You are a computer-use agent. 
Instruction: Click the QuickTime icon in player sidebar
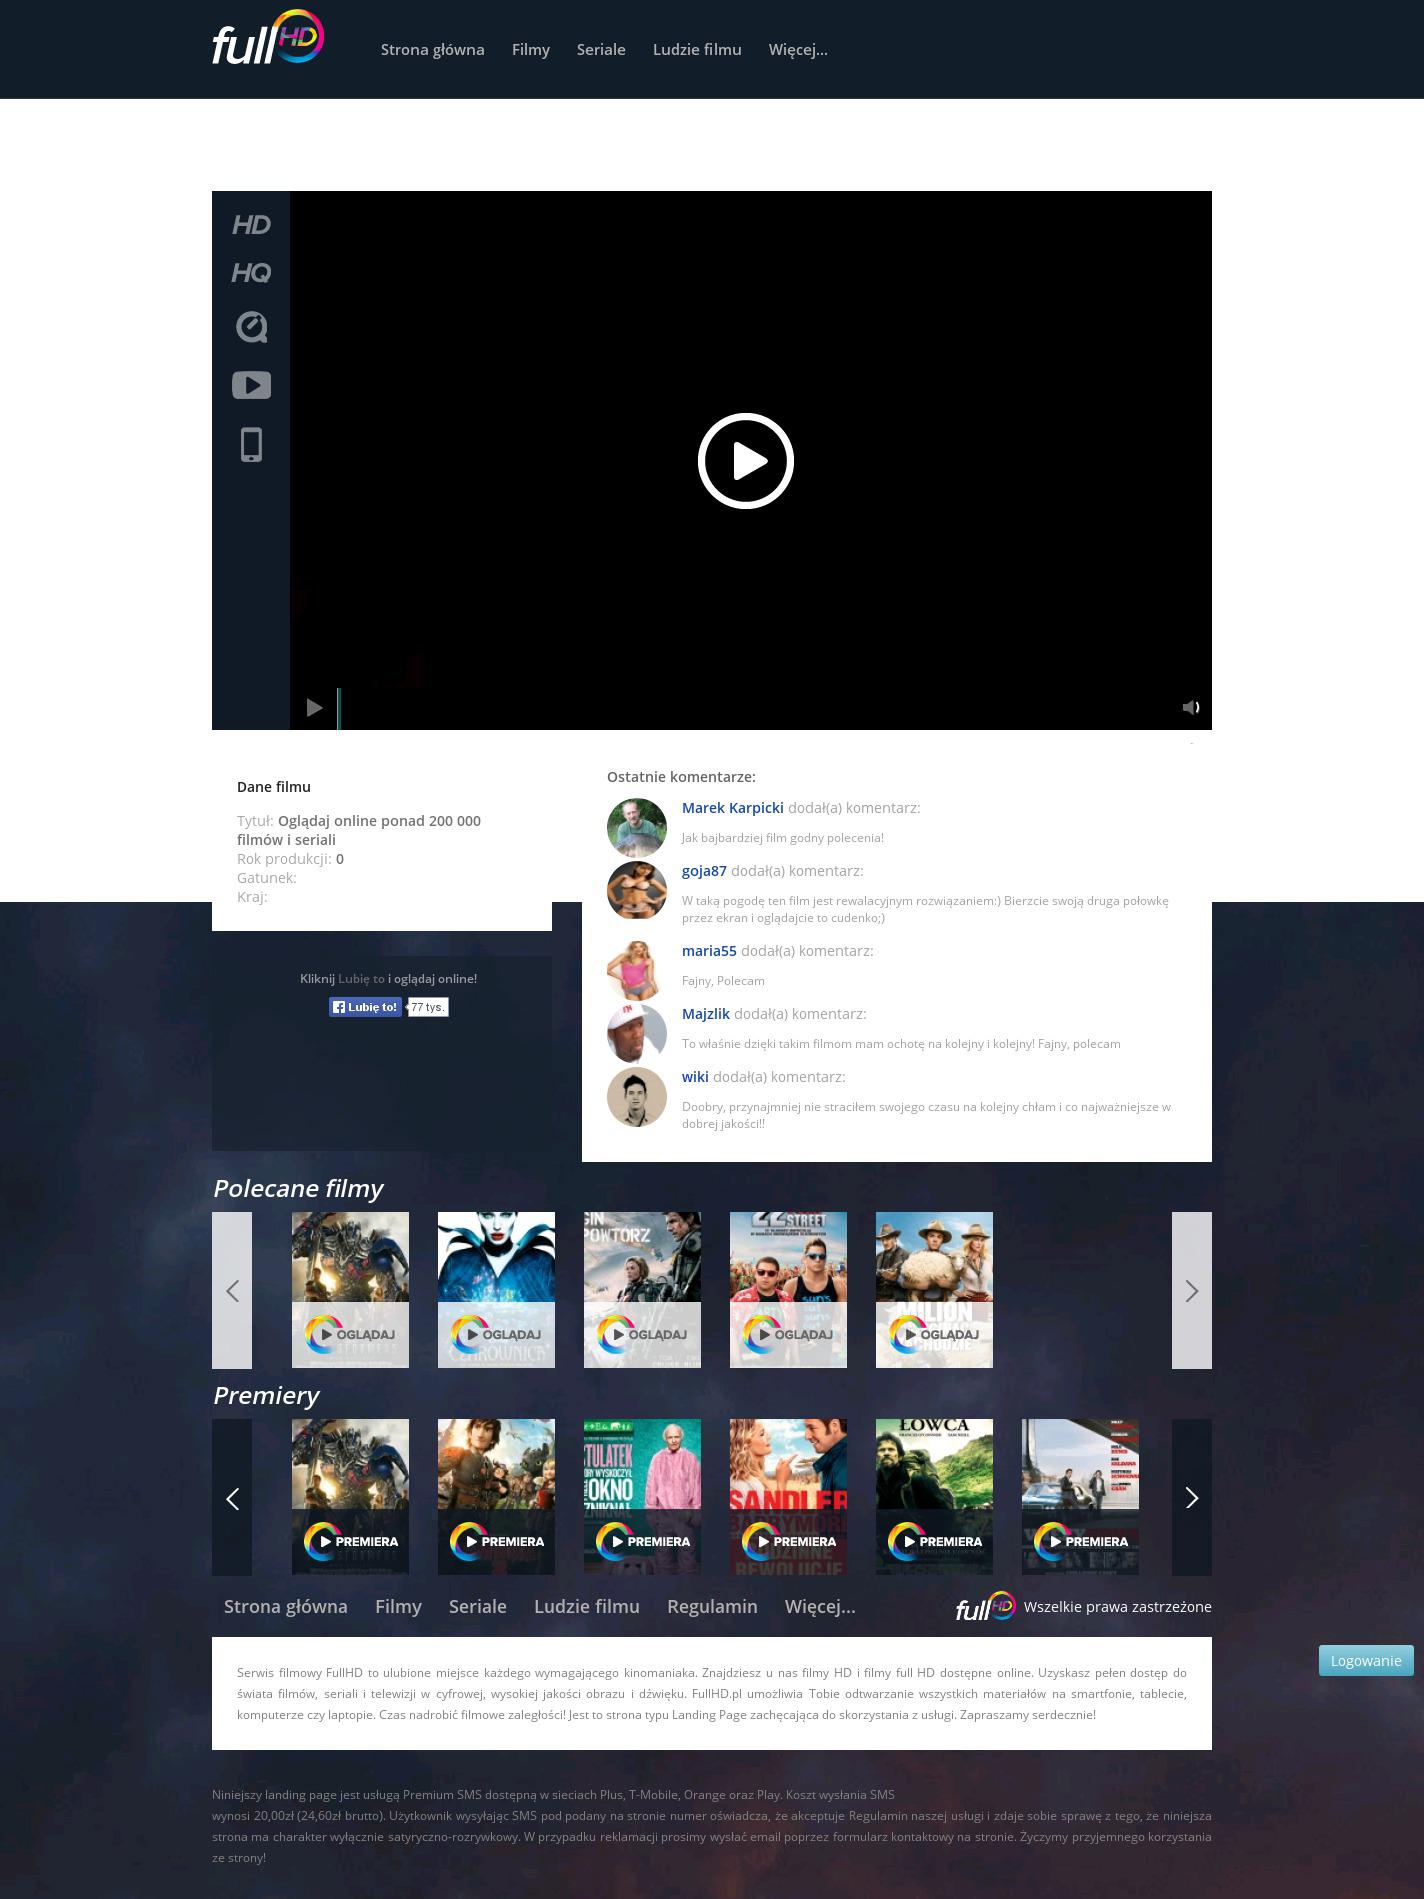[x=251, y=327]
